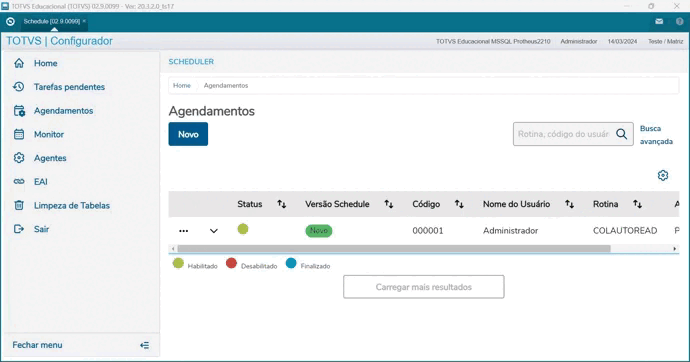Open the three-dots actions menu for row 000001
This screenshot has width=690, height=362.
(184, 231)
